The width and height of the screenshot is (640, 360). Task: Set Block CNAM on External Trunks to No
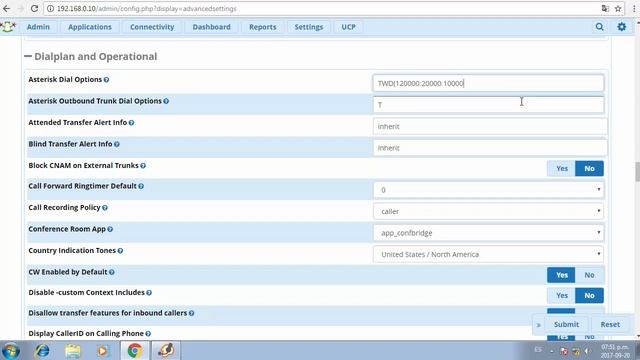[589, 169]
